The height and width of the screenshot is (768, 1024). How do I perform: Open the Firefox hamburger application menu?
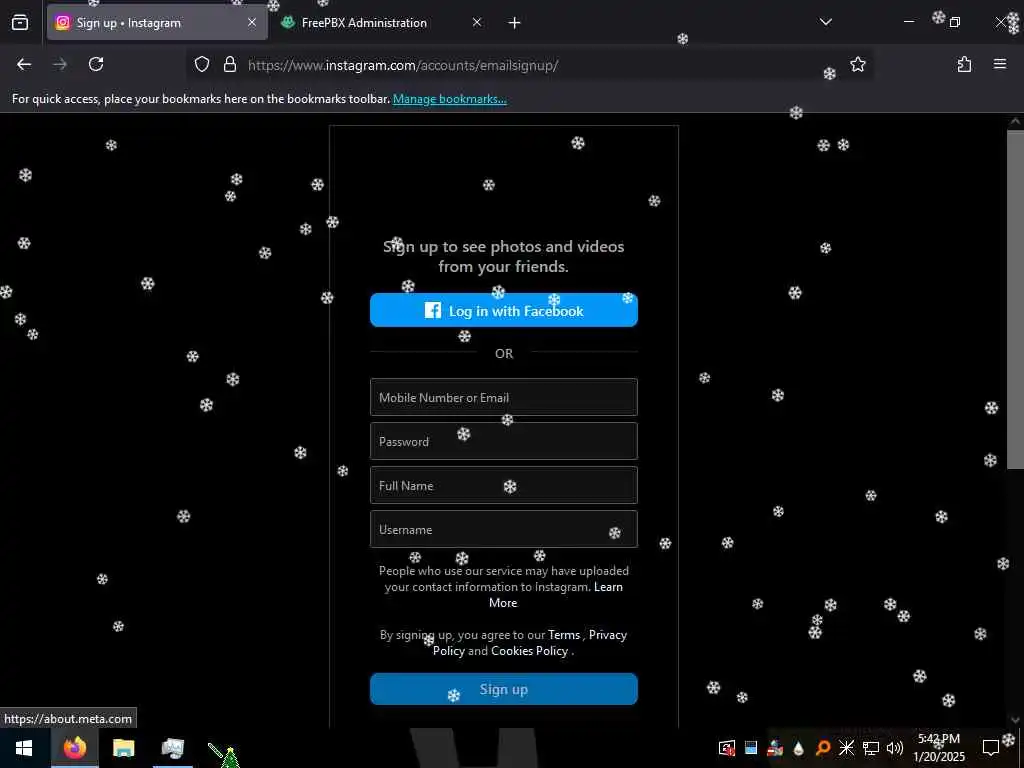(999, 64)
